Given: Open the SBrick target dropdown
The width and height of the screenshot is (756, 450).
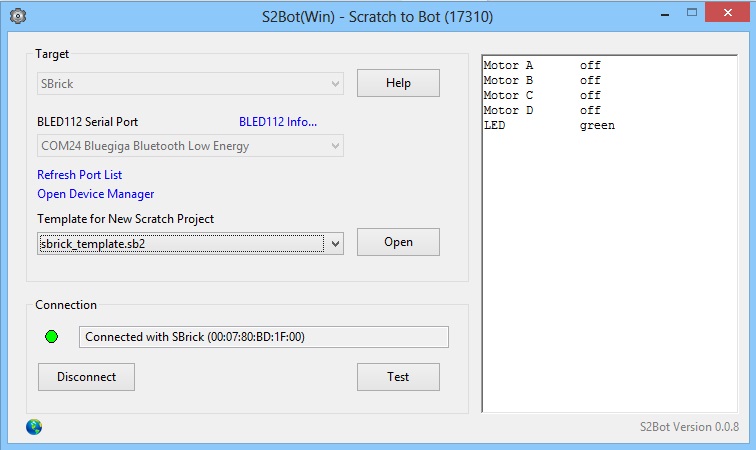Looking at the screenshot, I should click(x=190, y=83).
